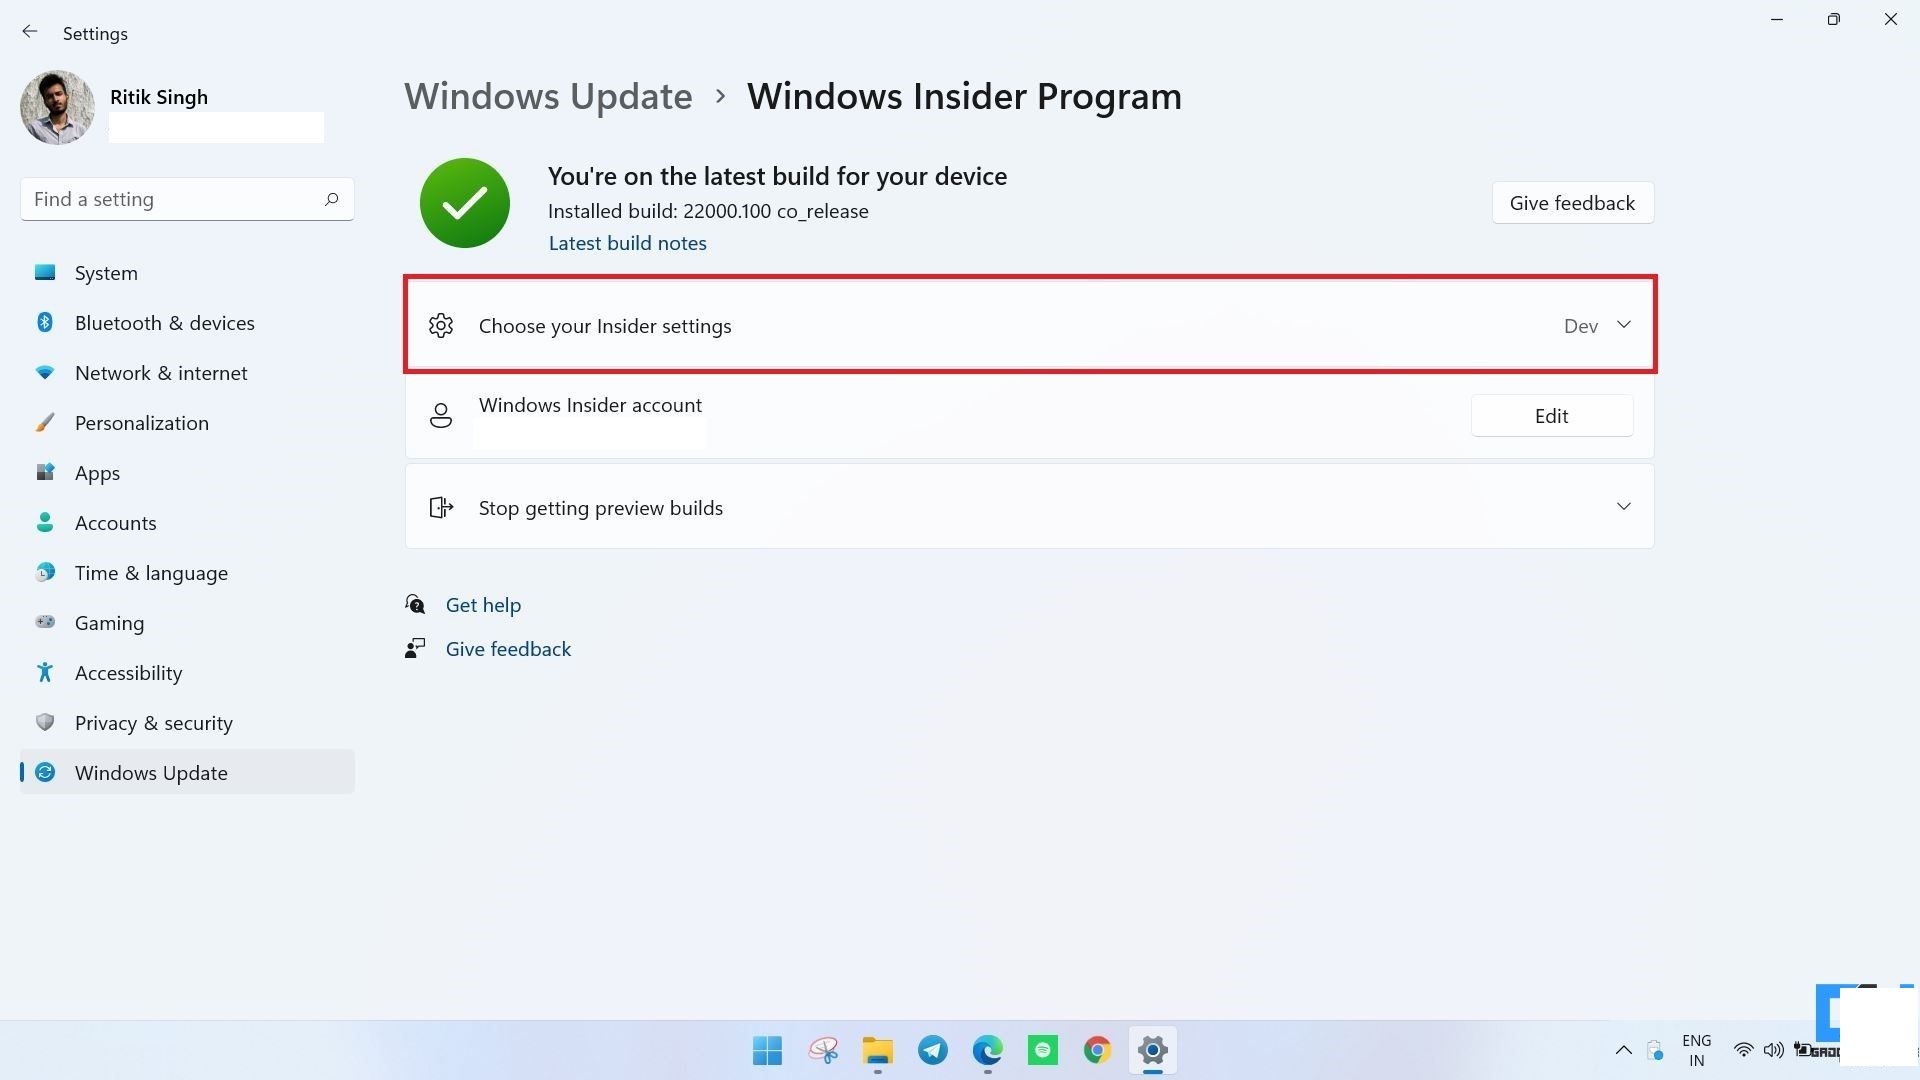Image resolution: width=1920 pixels, height=1080 pixels.
Task: Open Windows Update menu item
Action: click(150, 773)
